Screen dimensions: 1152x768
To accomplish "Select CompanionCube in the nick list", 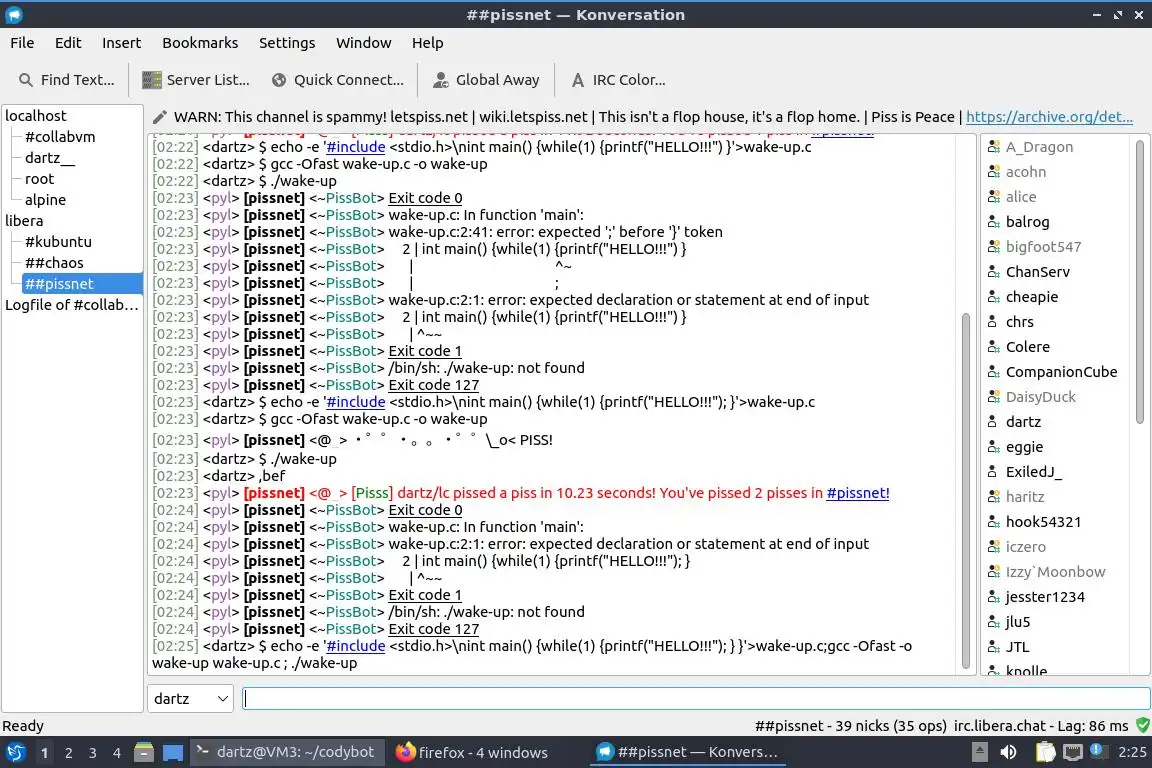I will [1062, 372].
